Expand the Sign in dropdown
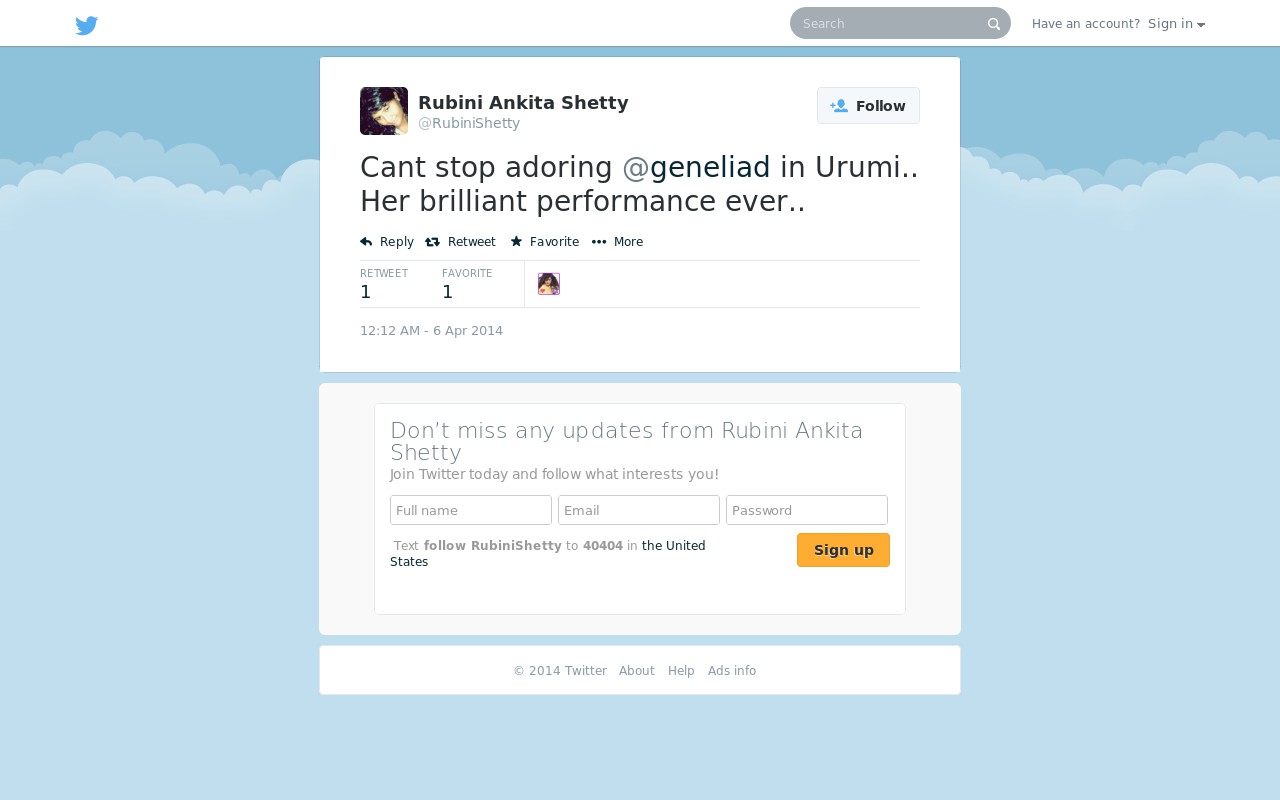The image size is (1280, 800). pos(1176,24)
